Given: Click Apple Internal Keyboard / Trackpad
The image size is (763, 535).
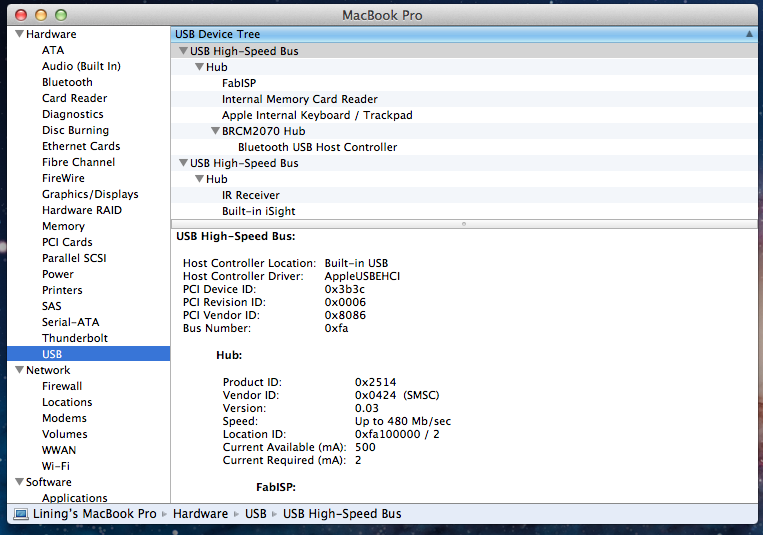Looking at the screenshot, I should click(317, 115).
